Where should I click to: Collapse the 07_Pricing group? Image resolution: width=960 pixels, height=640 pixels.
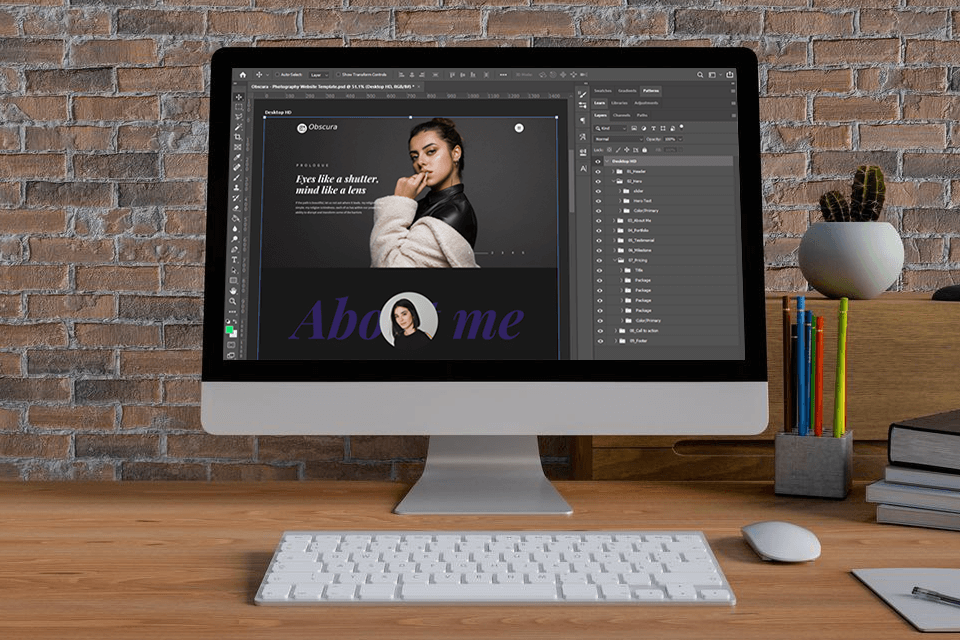615,260
